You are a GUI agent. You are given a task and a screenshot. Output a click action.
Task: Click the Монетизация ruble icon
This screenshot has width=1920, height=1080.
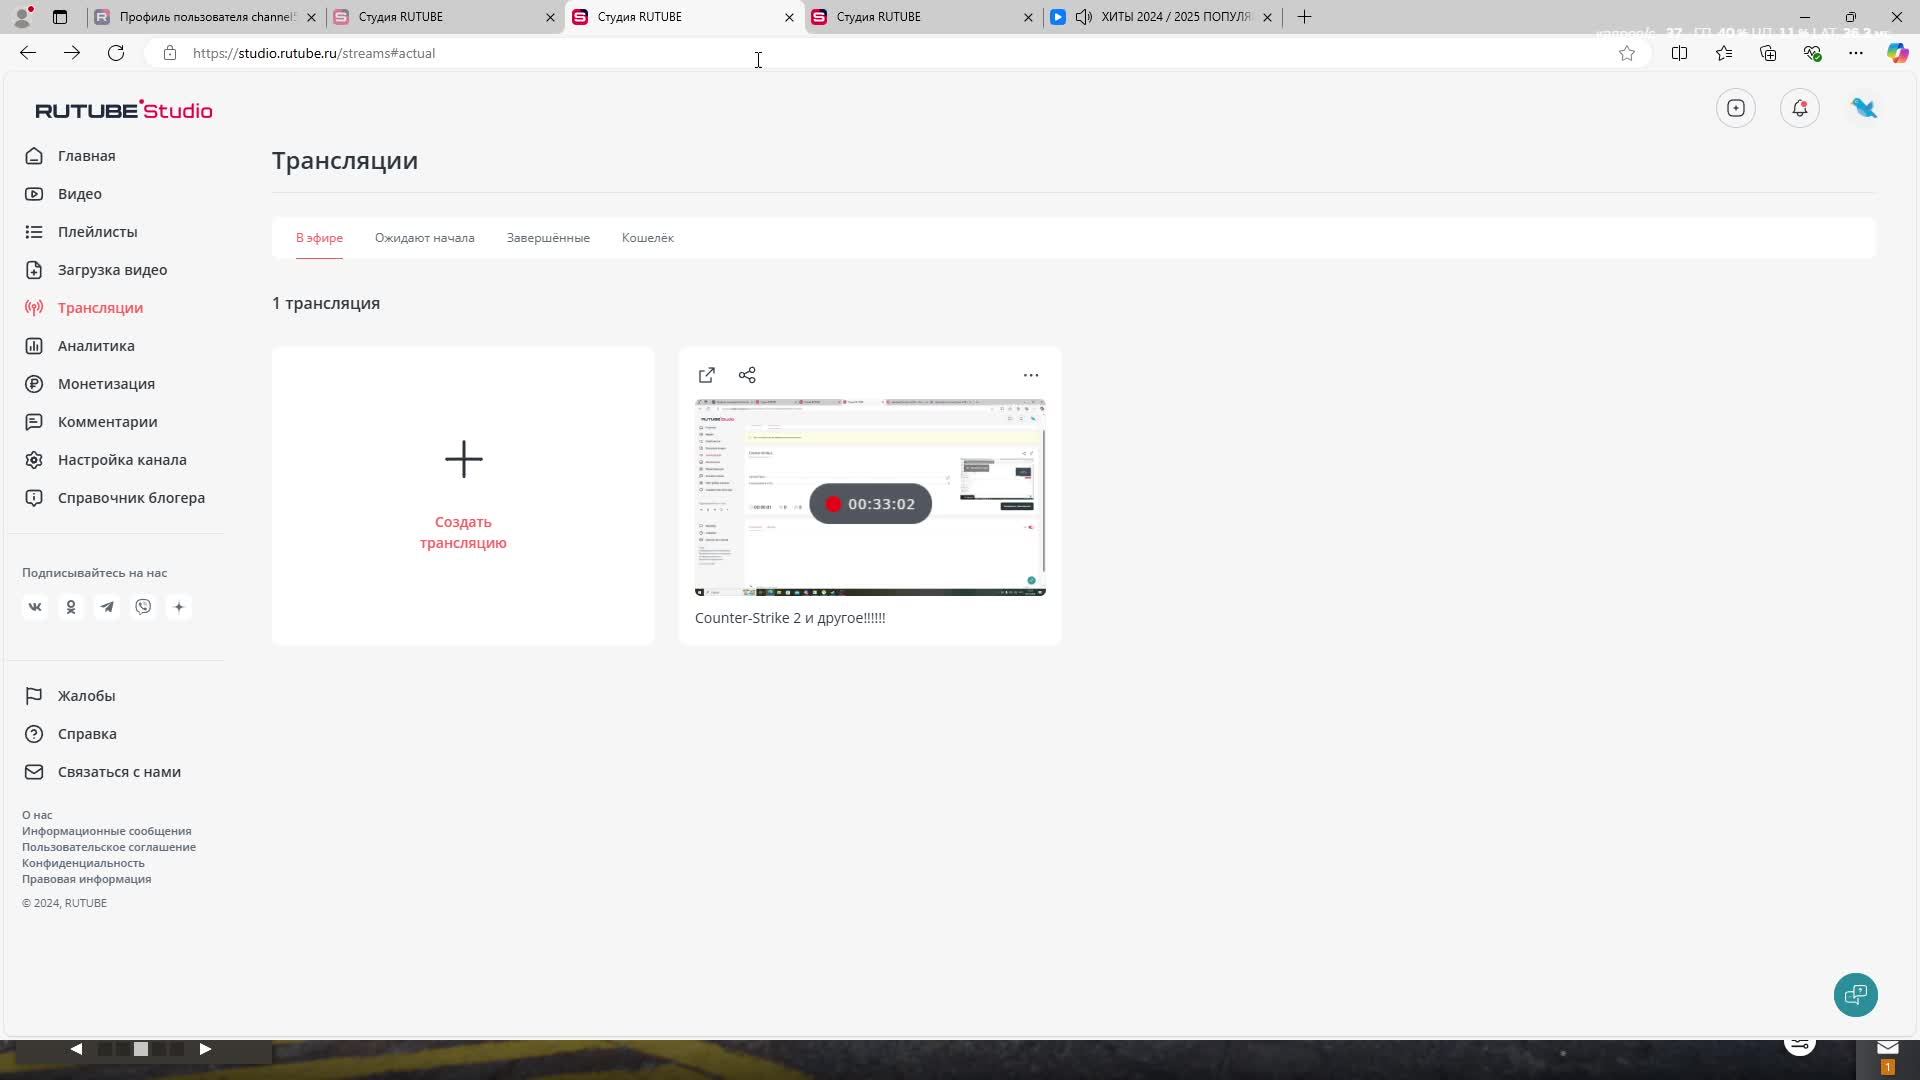[34, 384]
